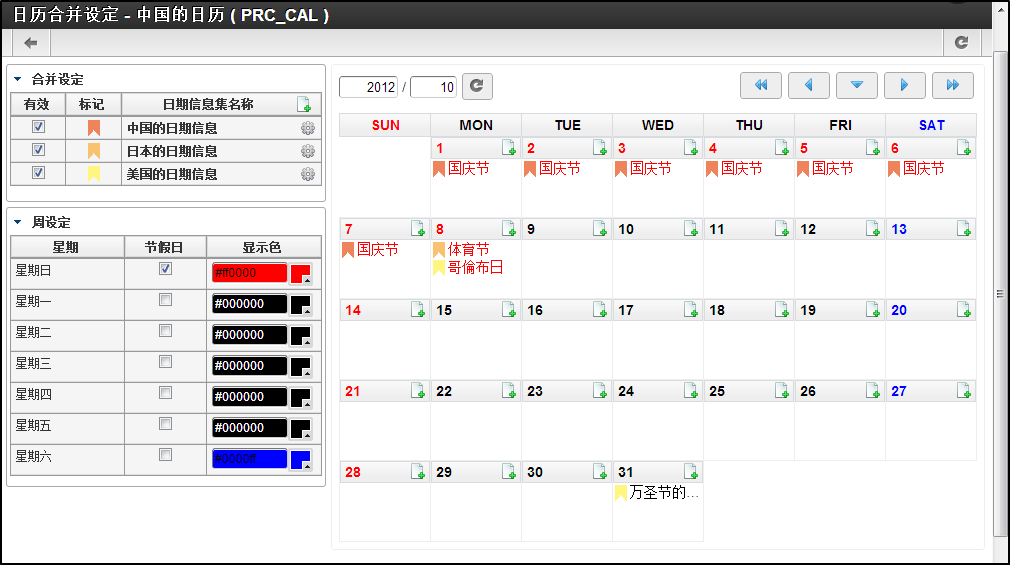
Task: Disable 美国的日期信息 checkbox
Action: (39, 173)
